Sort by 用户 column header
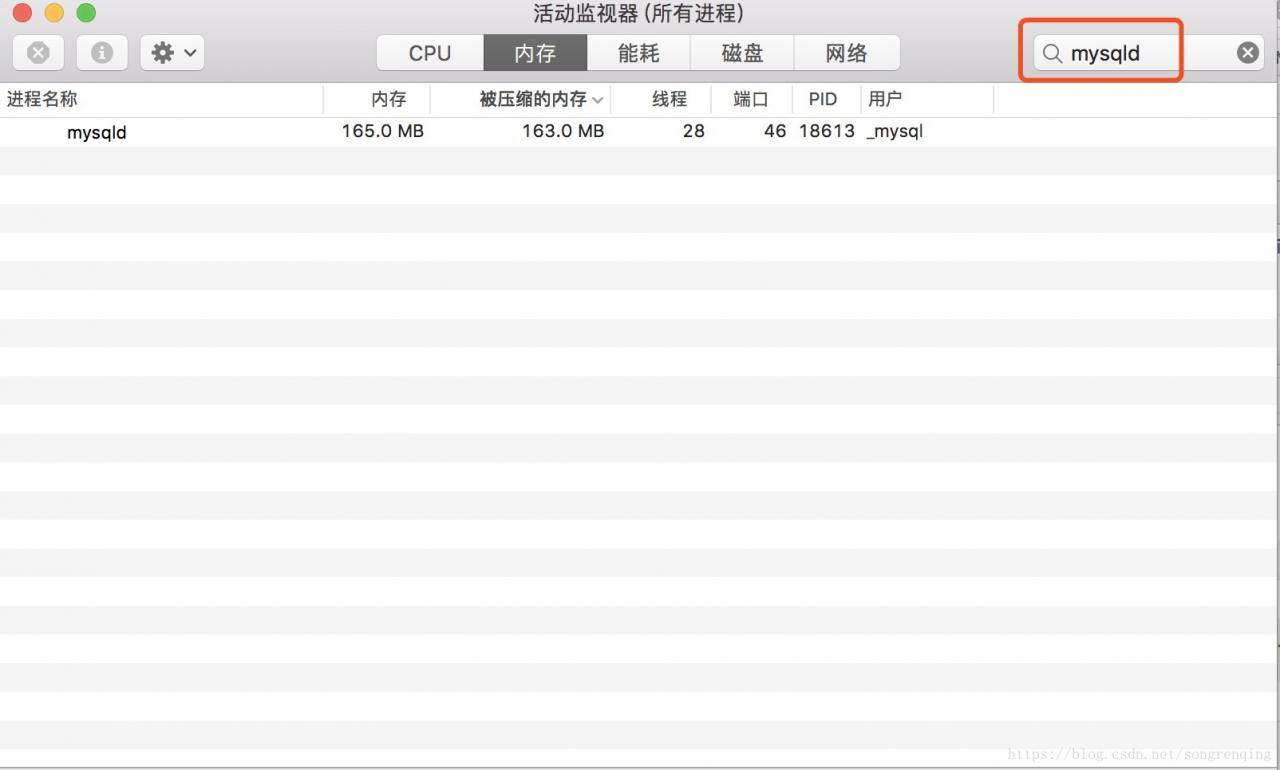1280x770 pixels. pyautogui.click(x=885, y=99)
